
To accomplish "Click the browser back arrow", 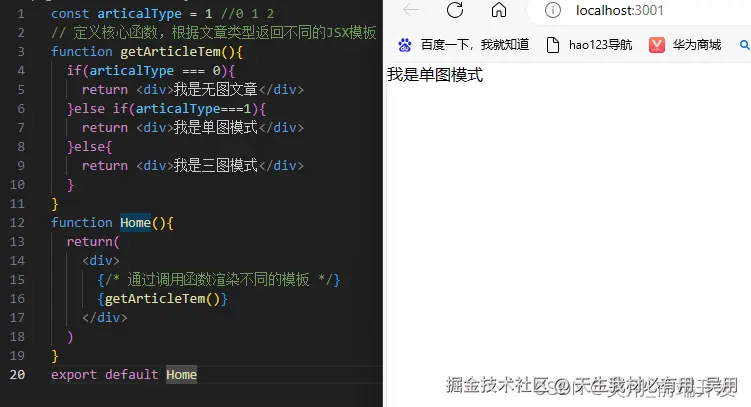I will (x=411, y=10).
